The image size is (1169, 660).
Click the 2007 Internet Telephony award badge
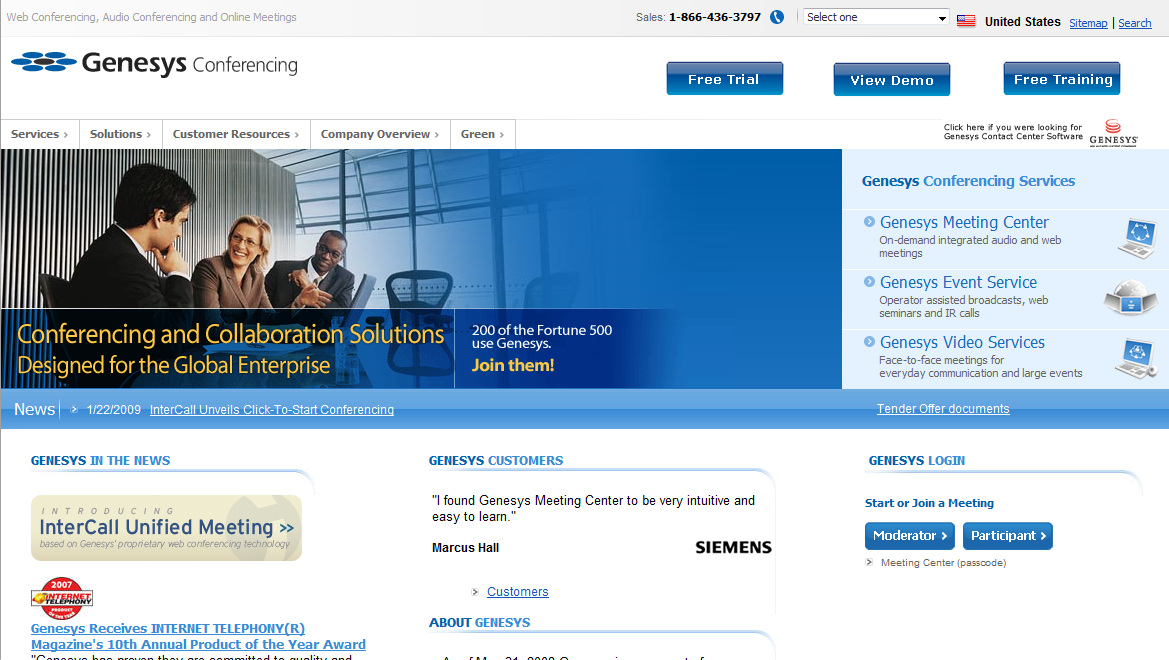point(62,597)
